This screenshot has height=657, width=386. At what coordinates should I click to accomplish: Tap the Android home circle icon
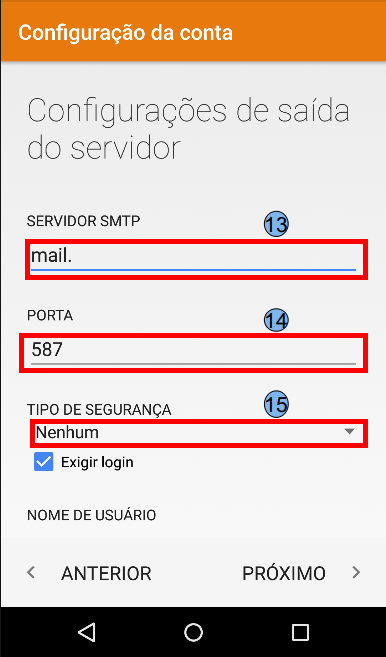[x=193, y=632]
